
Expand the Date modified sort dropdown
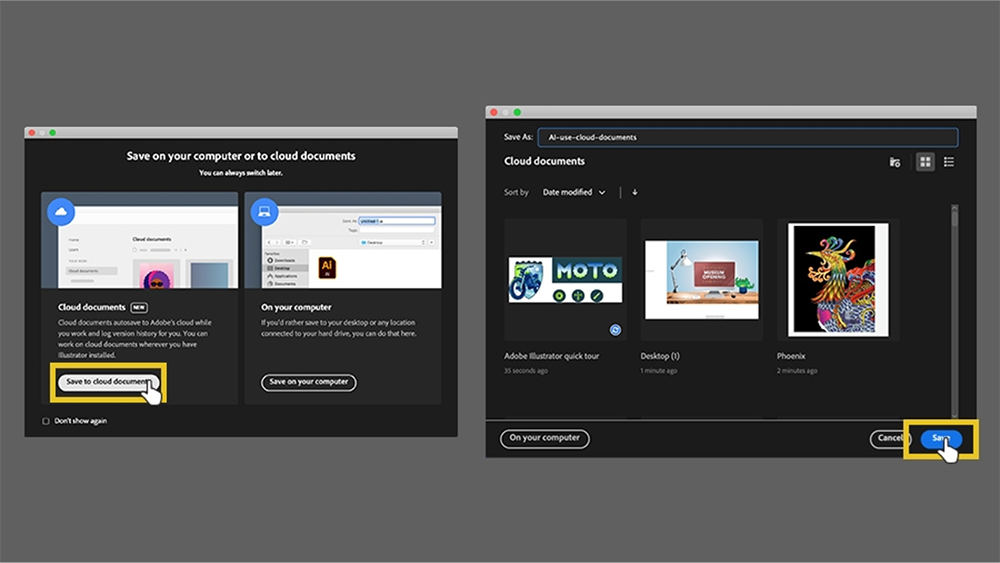pos(573,192)
